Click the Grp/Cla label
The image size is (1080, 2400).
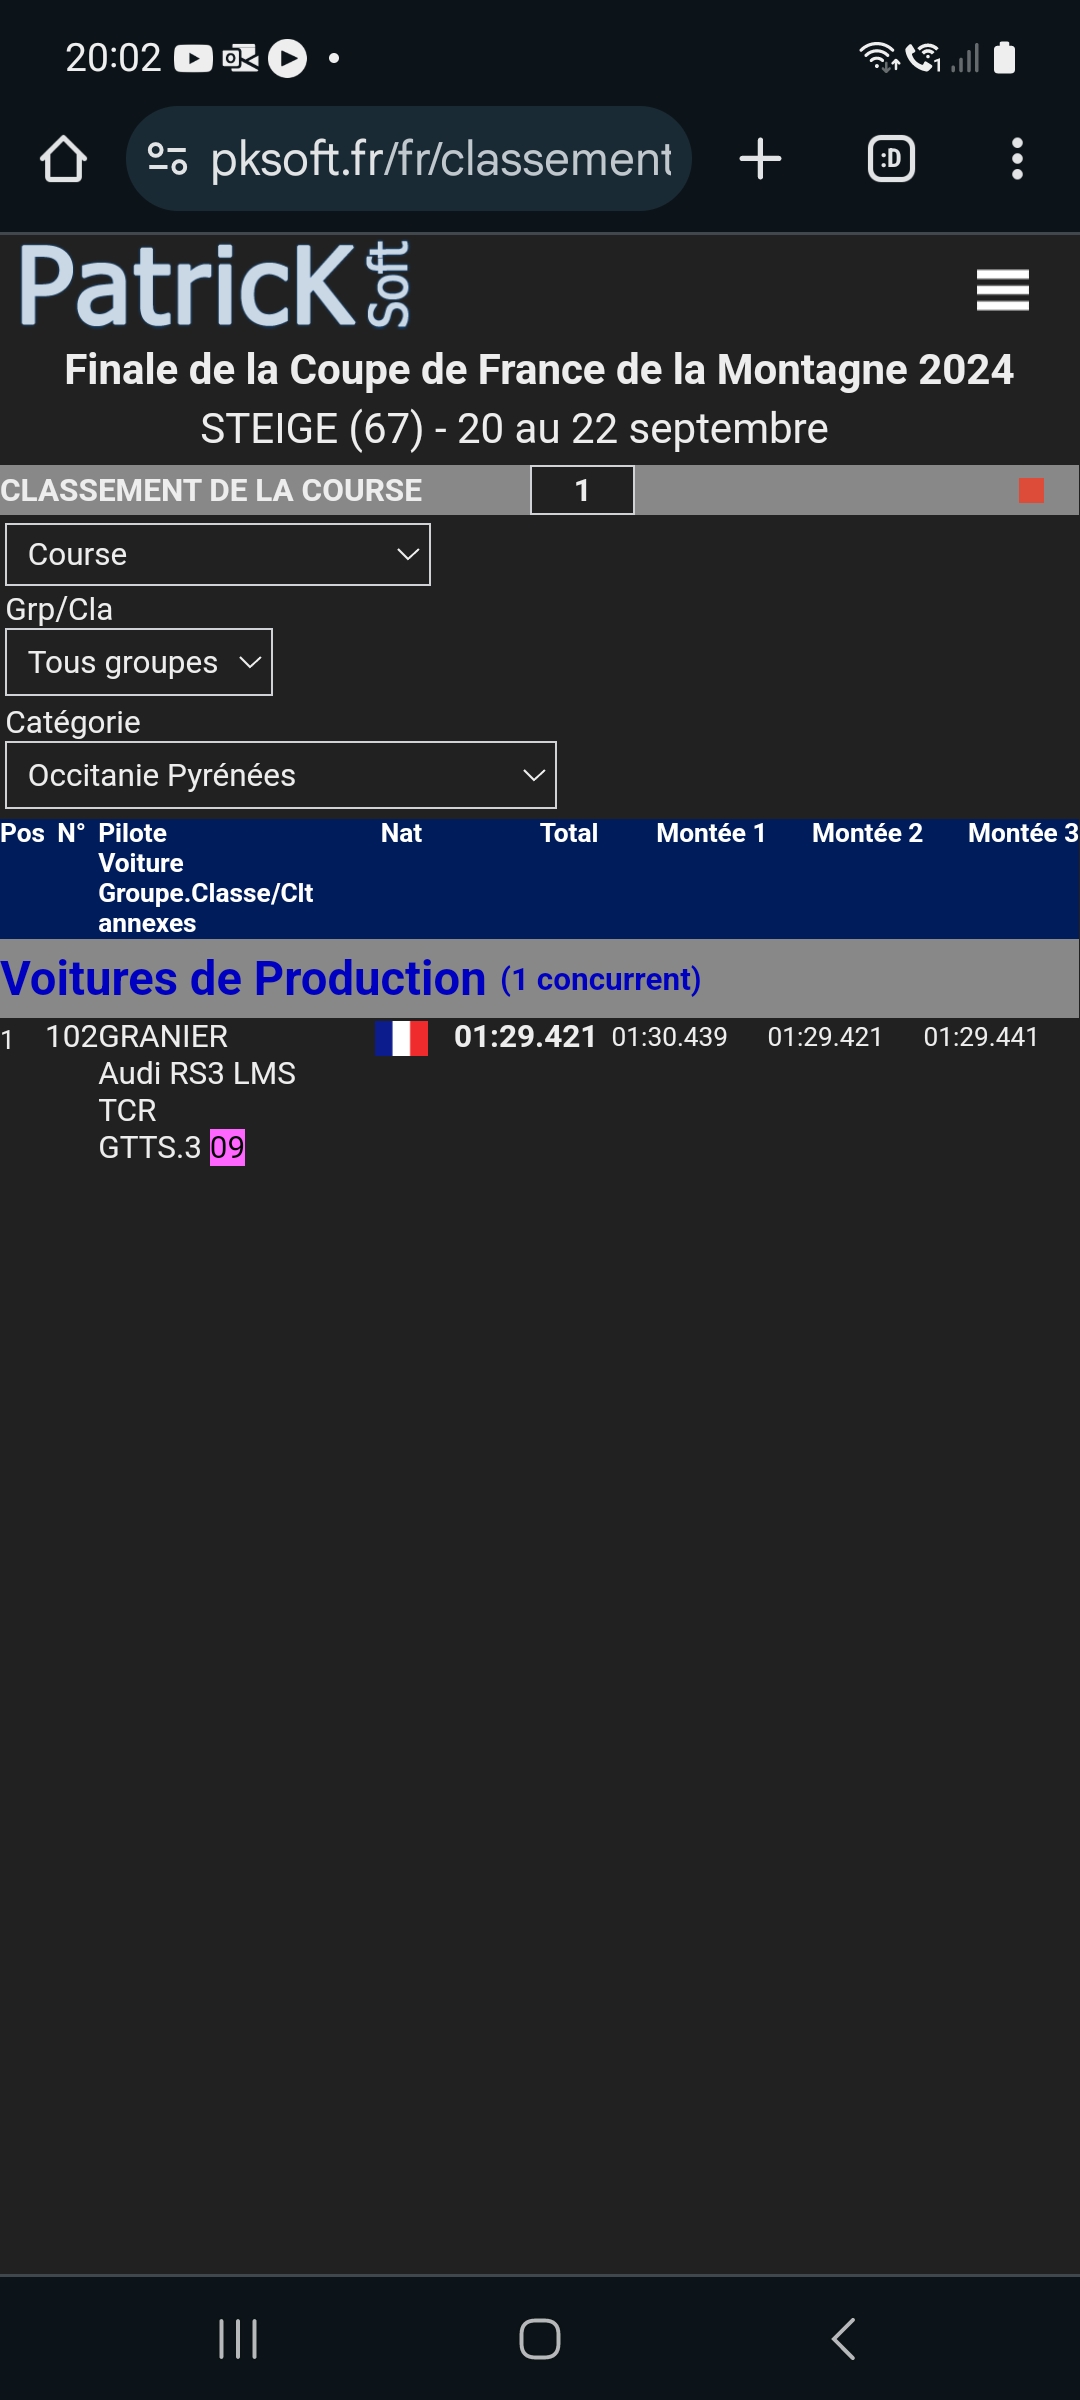click(59, 609)
